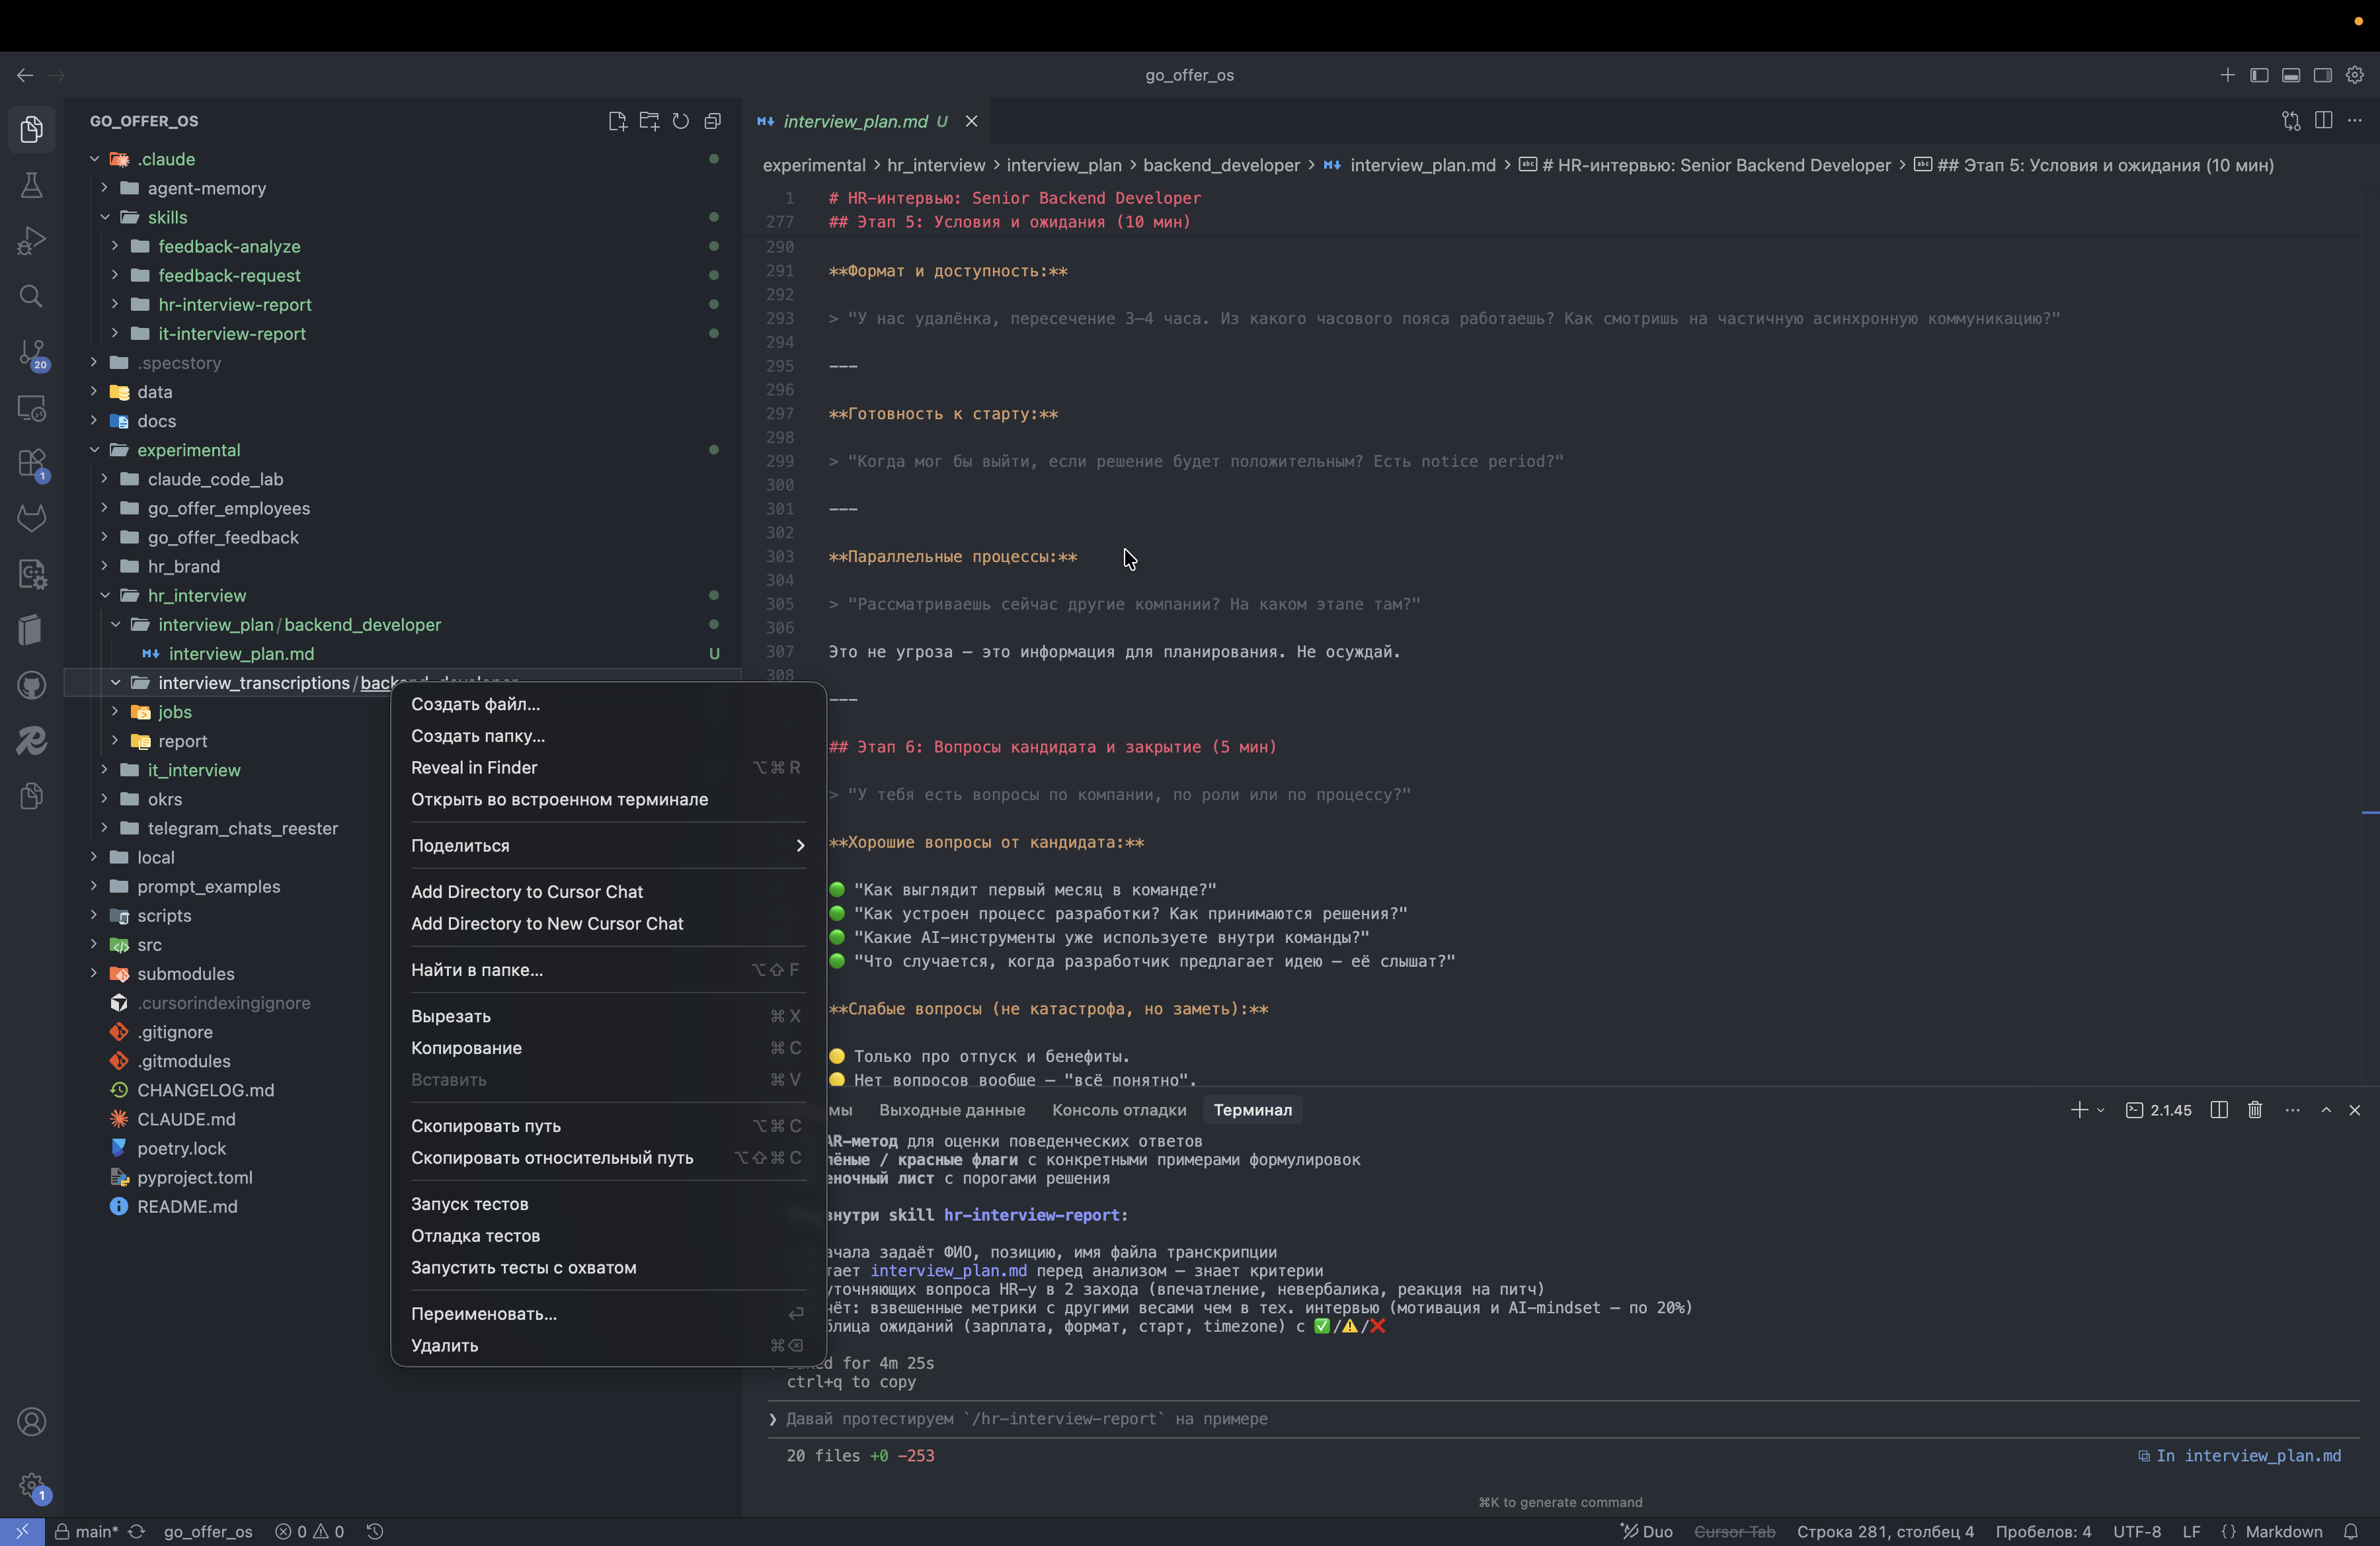Toggle the primary sidebar visibility

[x=2259, y=75]
